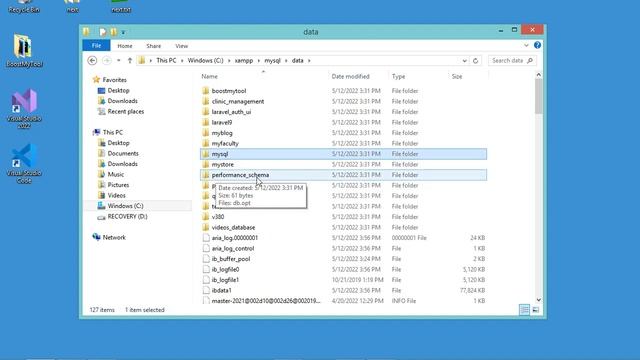Viewport: 640px width, 360px height.
Task: Select the mysql folder row
Action: pos(344,154)
